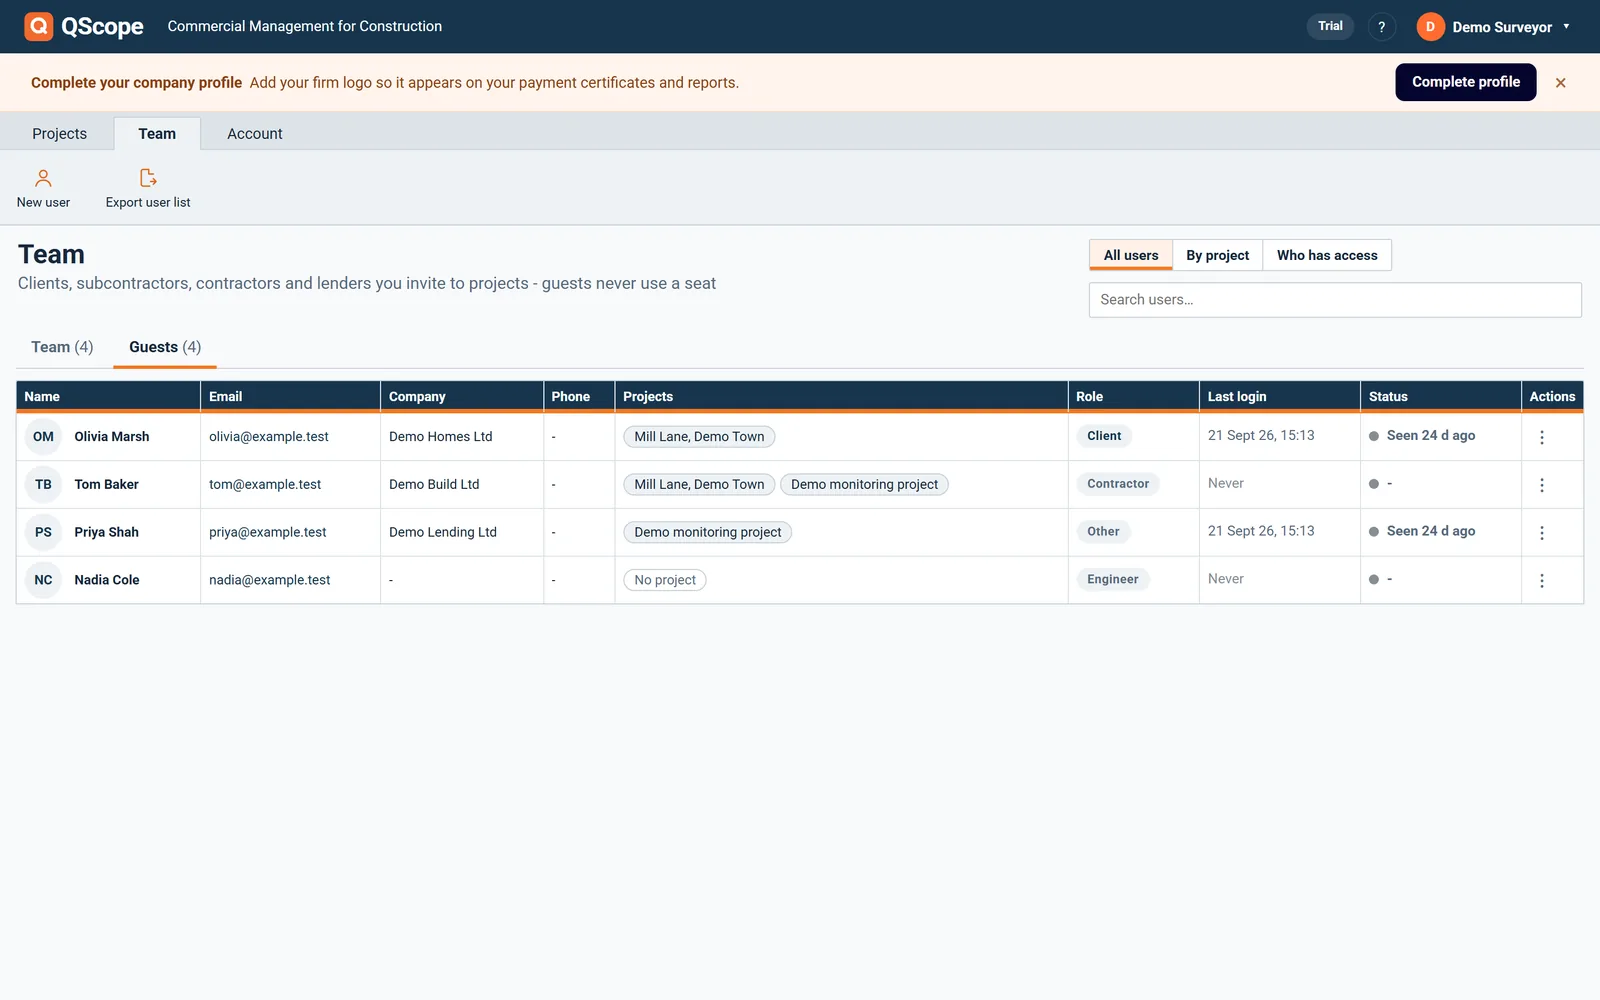Switch to the Projects tab
This screenshot has height=1000, width=1600.
pos(59,134)
